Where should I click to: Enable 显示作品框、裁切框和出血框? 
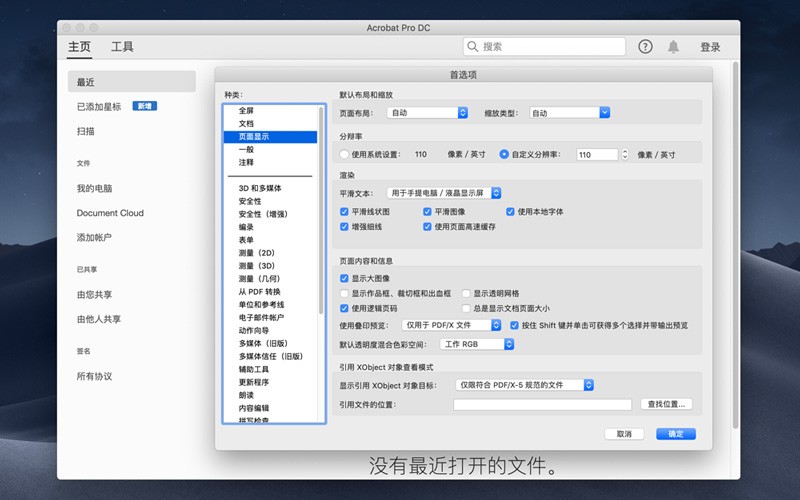(x=344, y=293)
